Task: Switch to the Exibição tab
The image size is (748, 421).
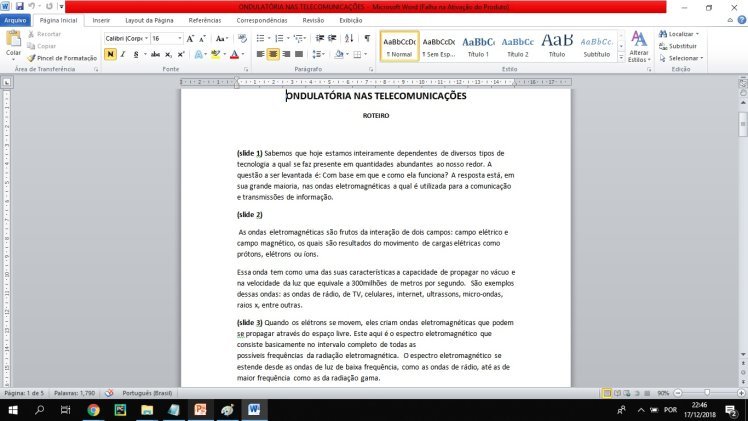Action: 351,21
